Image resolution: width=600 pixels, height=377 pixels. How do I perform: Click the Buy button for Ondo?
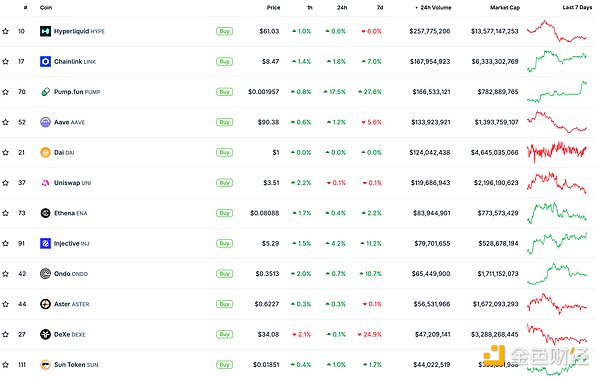(x=224, y=274)
